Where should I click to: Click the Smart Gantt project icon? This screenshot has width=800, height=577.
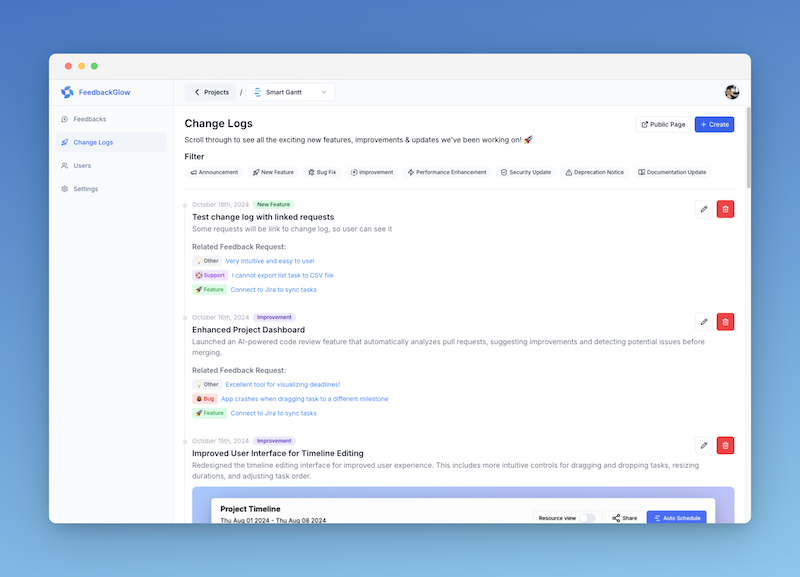[258, 92]
